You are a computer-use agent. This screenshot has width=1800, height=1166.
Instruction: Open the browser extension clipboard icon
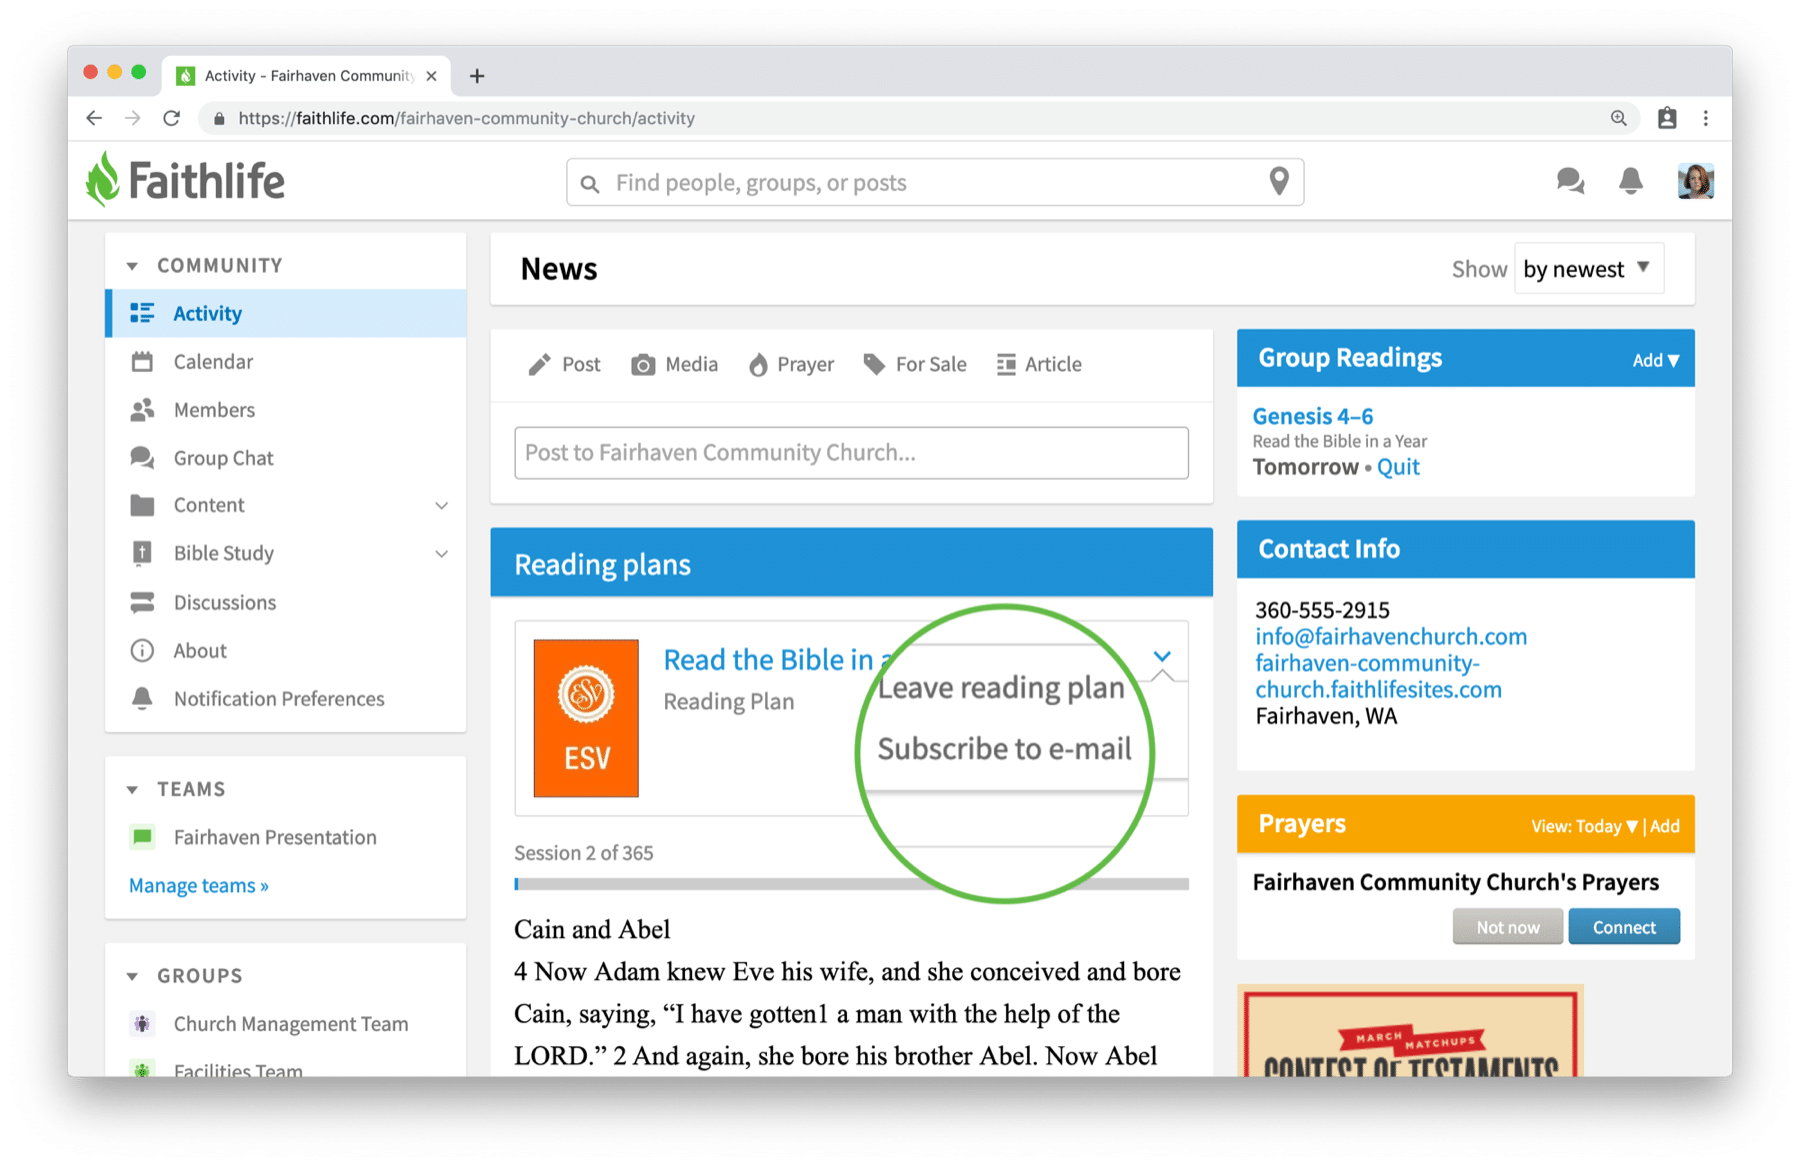coord(1667,118)
